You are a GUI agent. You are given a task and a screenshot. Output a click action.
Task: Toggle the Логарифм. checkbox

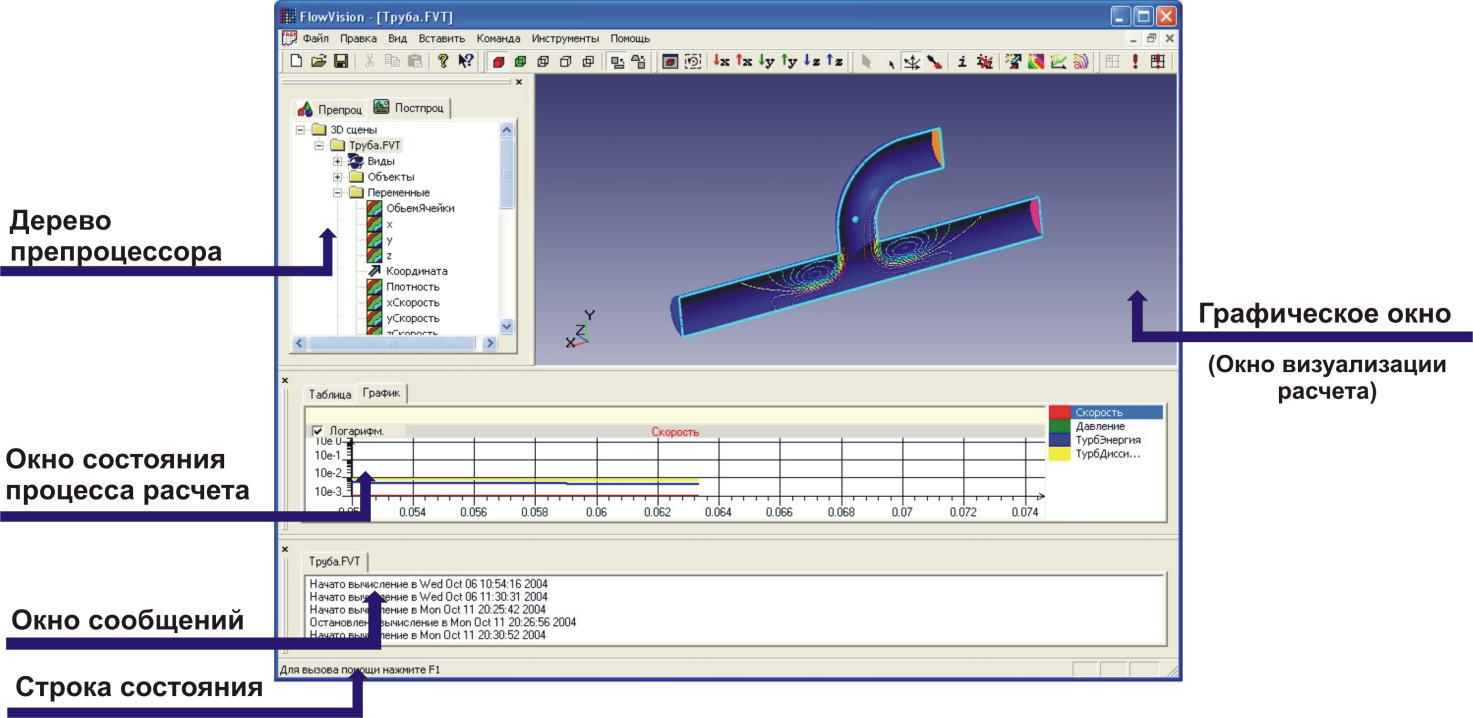click(318, 431)
